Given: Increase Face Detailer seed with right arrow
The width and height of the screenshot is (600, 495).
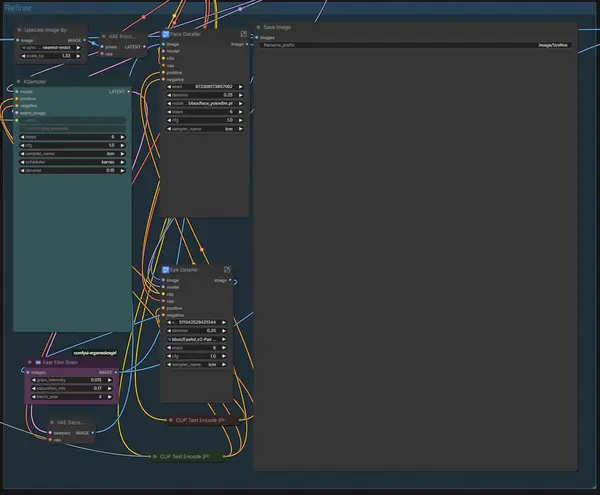Looking at the screenshot, I should click(241, 87).
